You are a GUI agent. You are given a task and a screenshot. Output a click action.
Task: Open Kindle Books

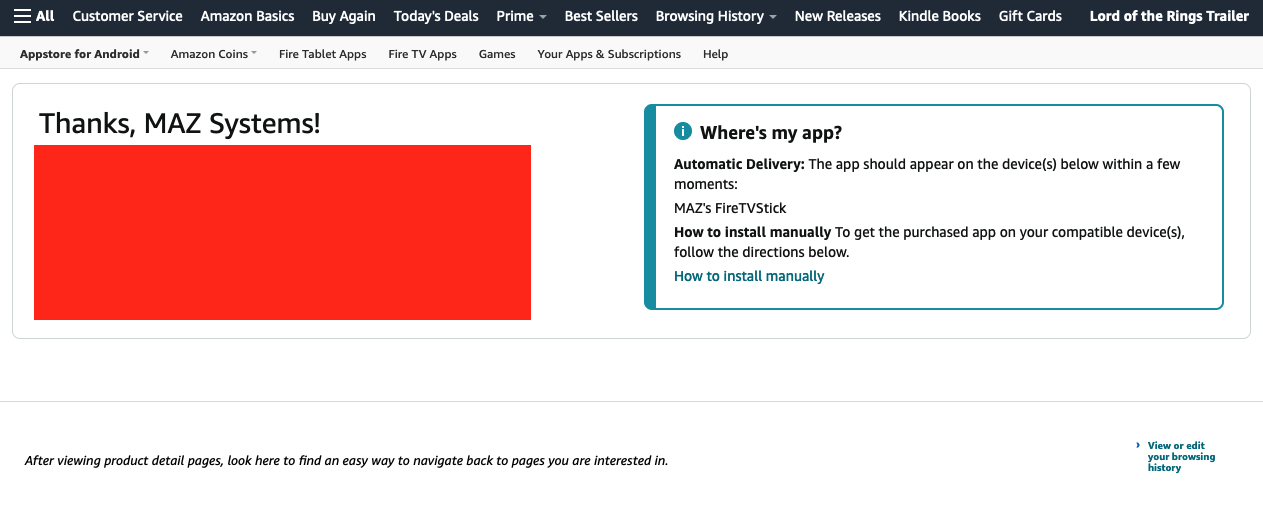pyautogui.click(x=940, y=16)
